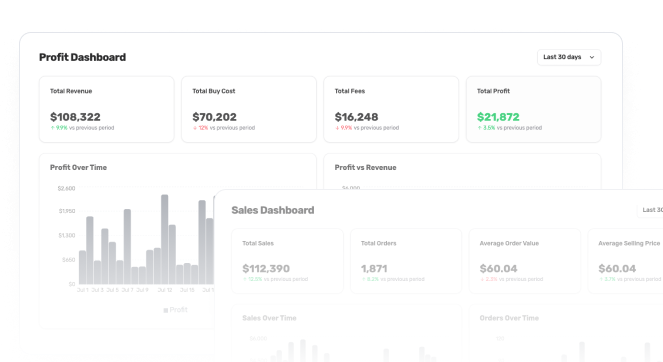Click the $16,248 fees value
Viewport: 663px width, 362px height.
tap(356, 117)
